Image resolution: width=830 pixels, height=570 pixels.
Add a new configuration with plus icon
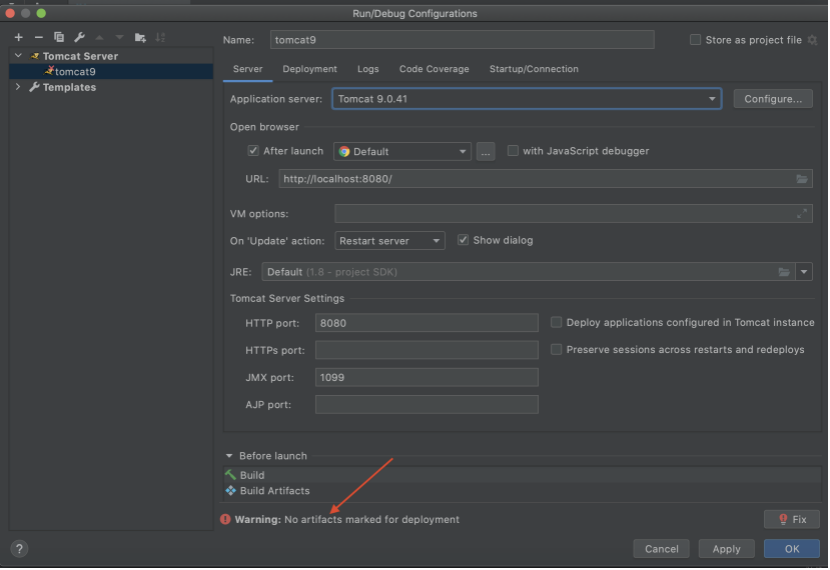(19, 37)
